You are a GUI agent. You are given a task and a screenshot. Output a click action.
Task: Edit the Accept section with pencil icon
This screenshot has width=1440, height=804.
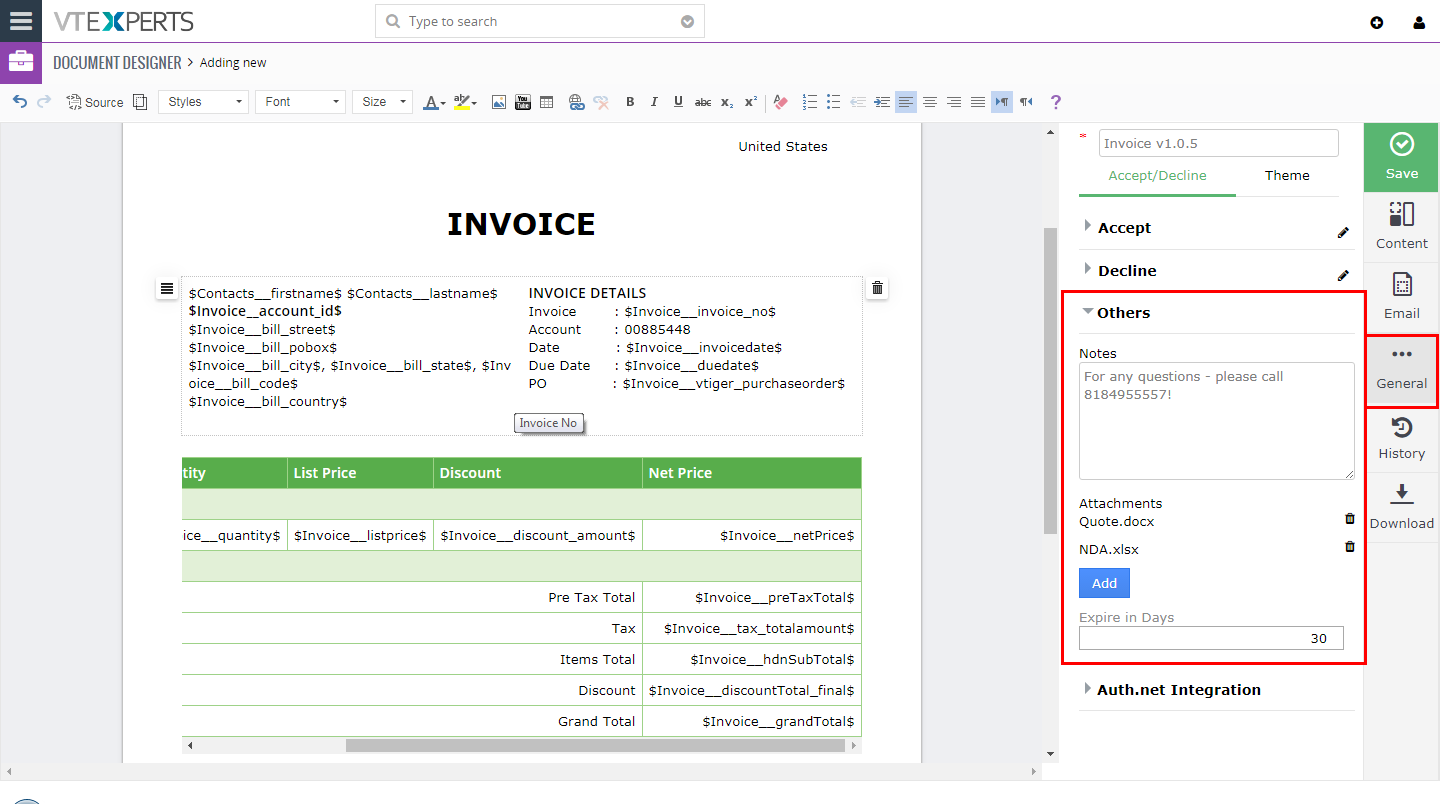tap(1343, 232)
